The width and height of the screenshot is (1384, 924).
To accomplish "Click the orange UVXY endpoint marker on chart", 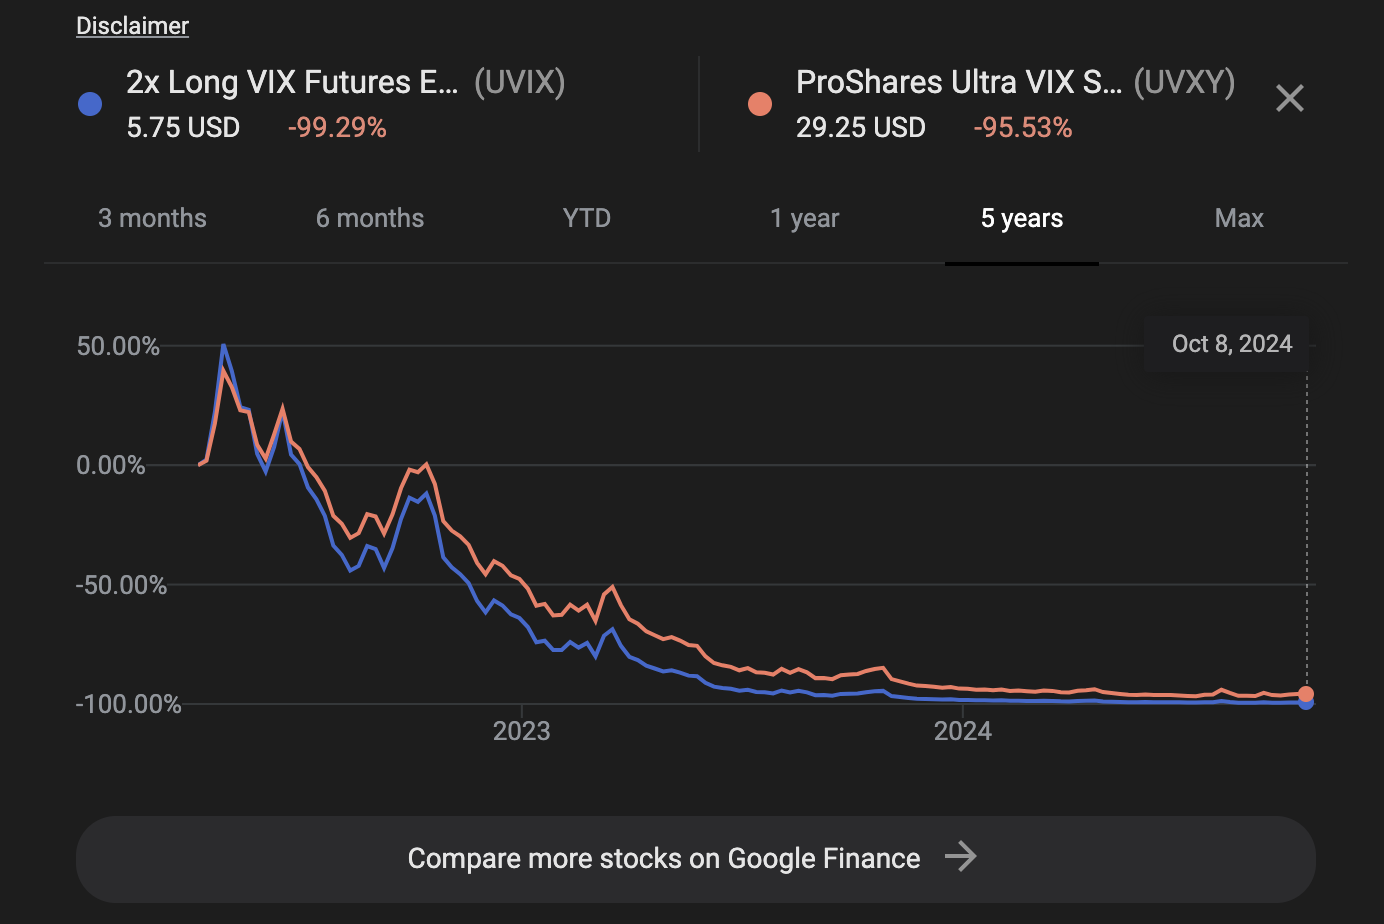I will (1306, 693).
